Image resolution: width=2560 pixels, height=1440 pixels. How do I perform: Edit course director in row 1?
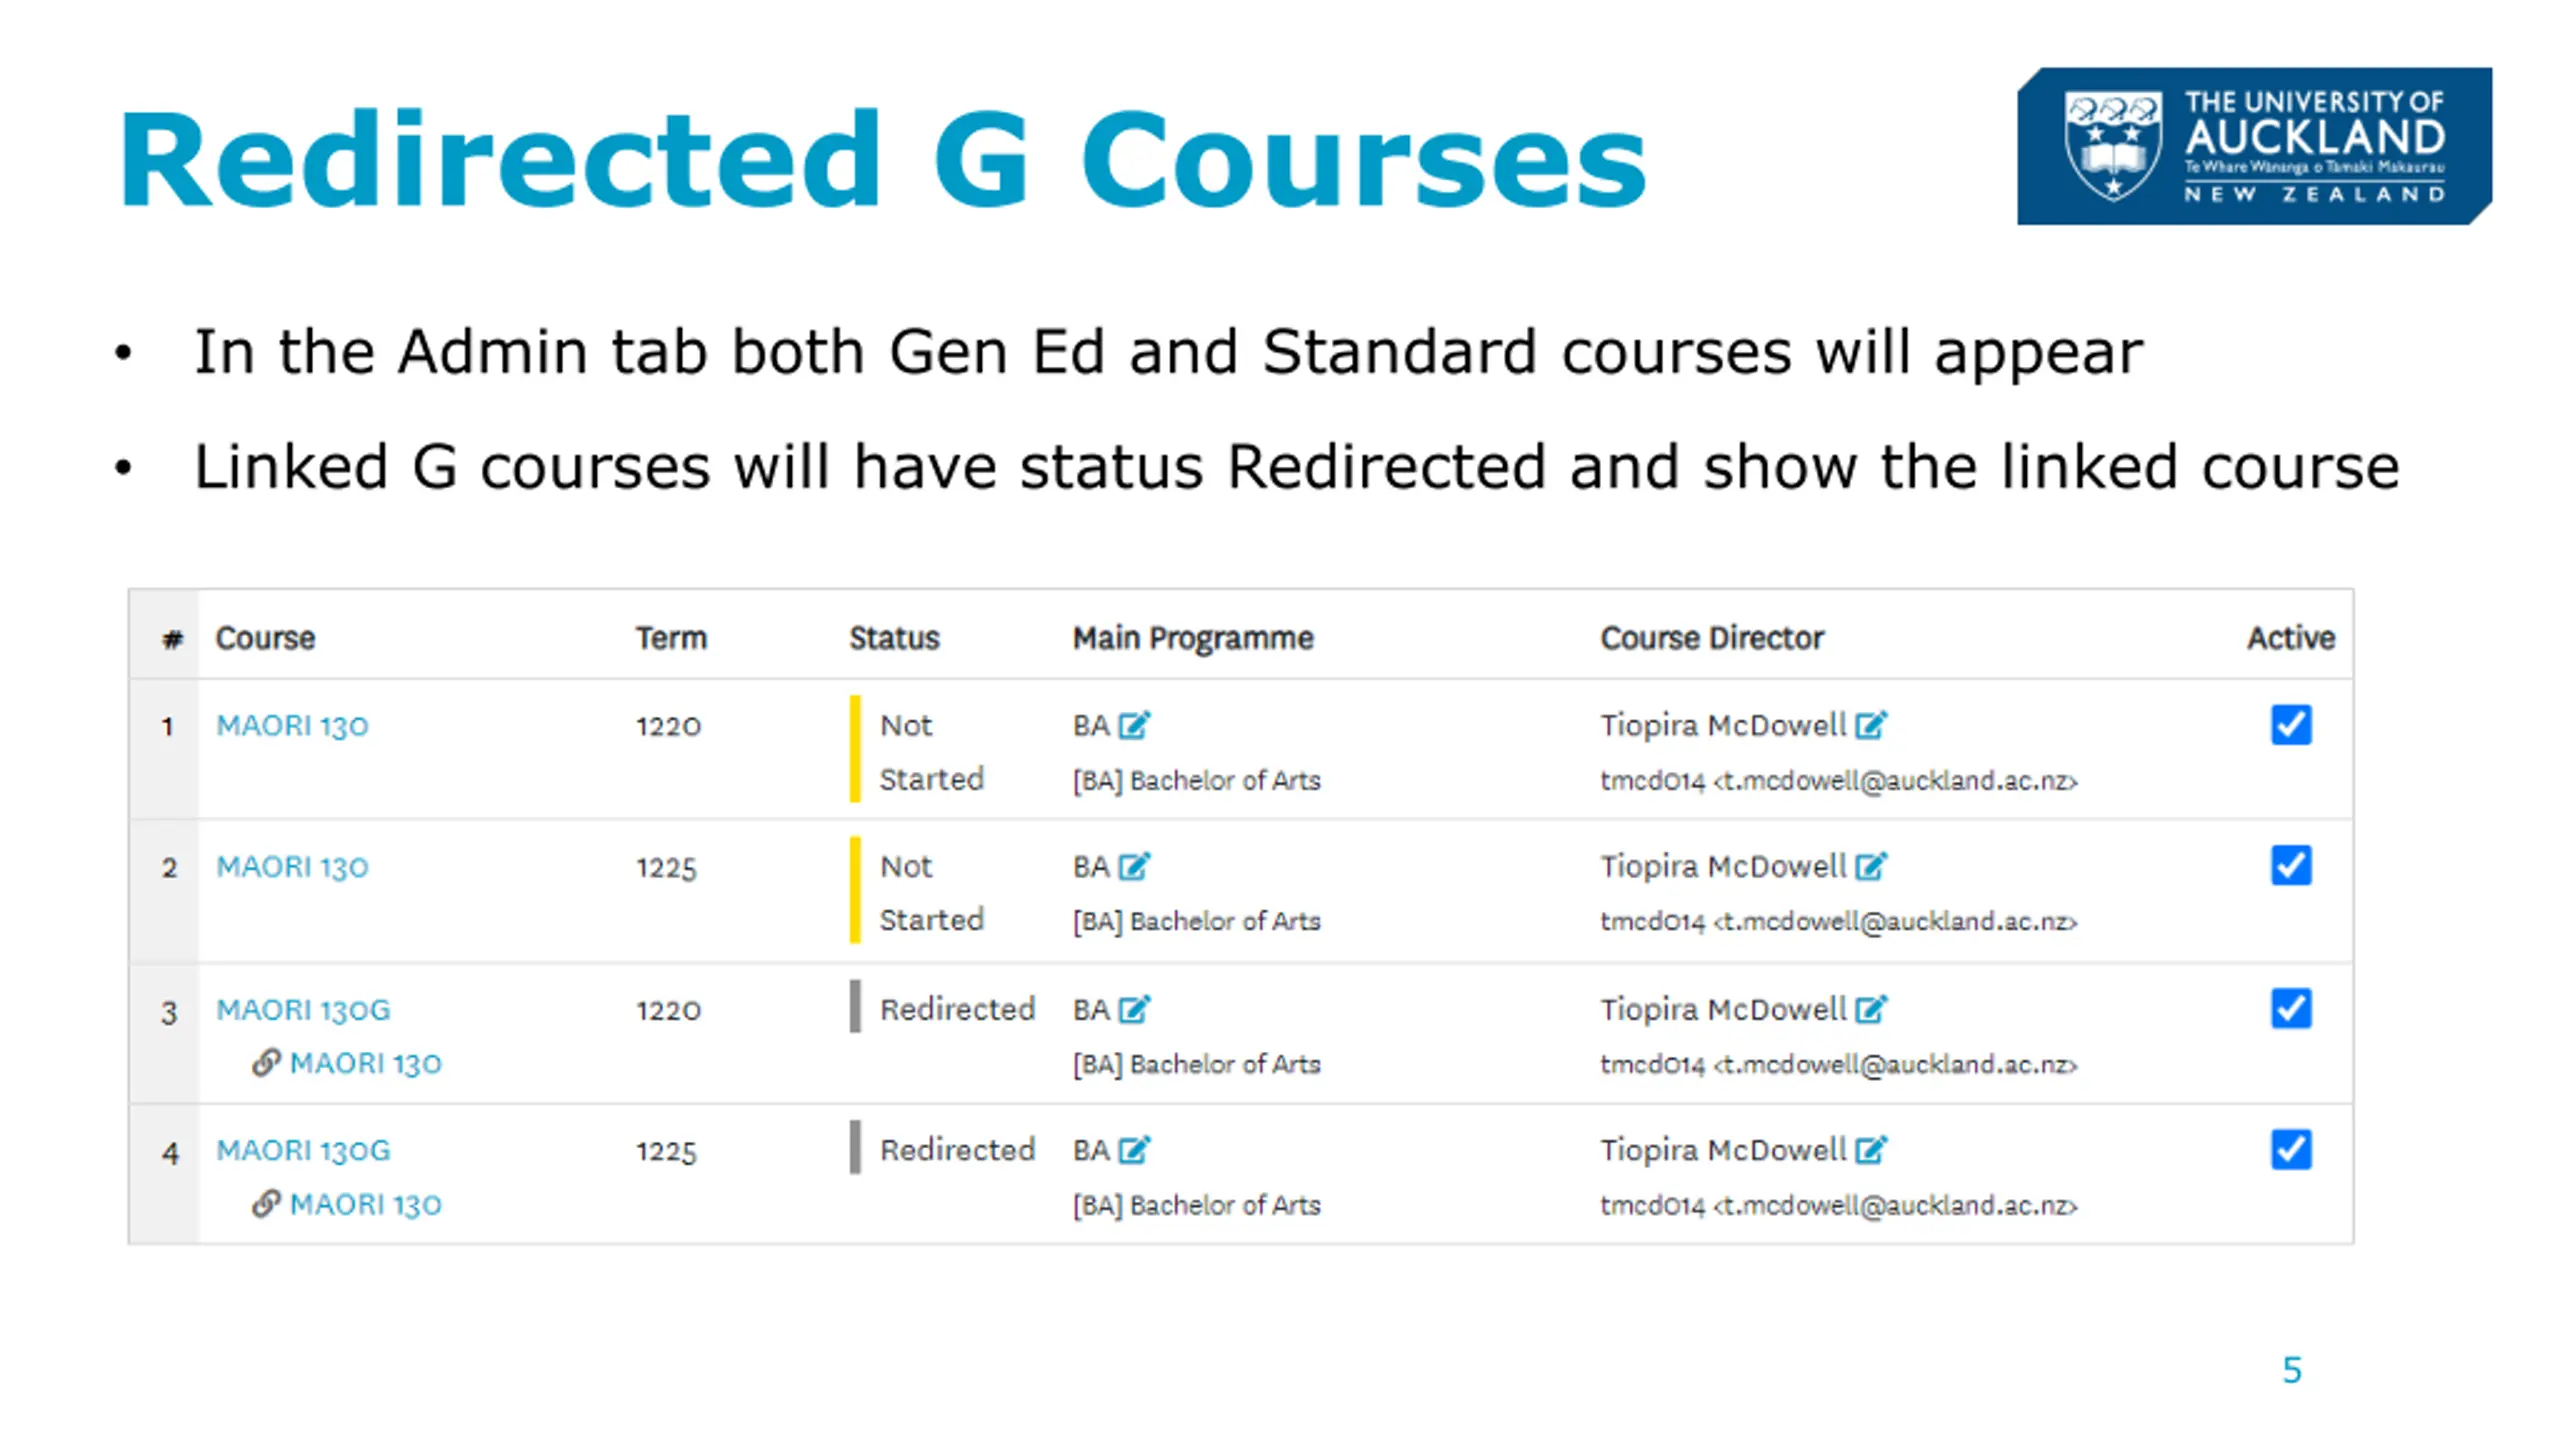1870,725
